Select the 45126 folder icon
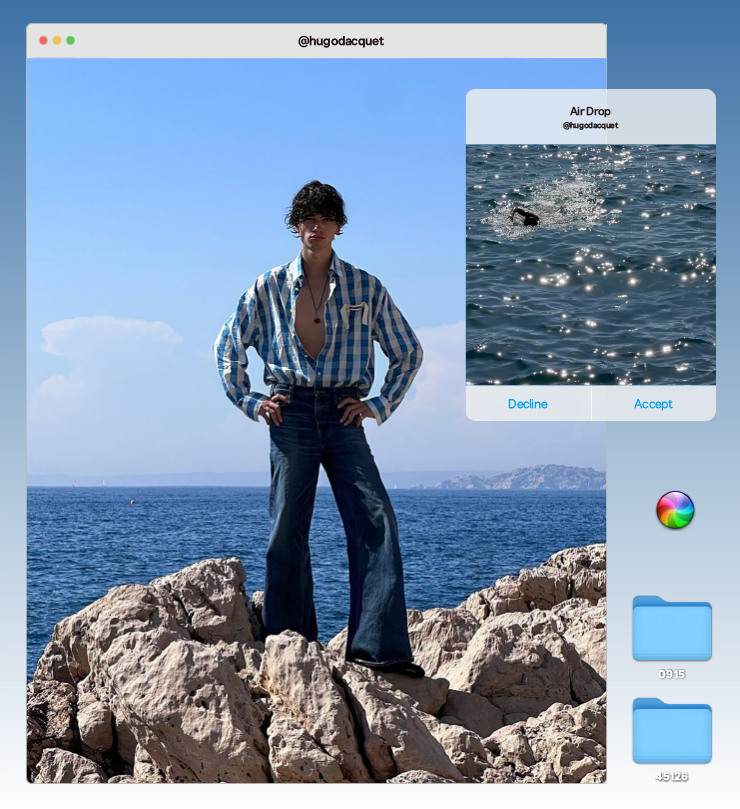Image resolution: width=740 pixels, height=809 pixels. pos(672,731)
